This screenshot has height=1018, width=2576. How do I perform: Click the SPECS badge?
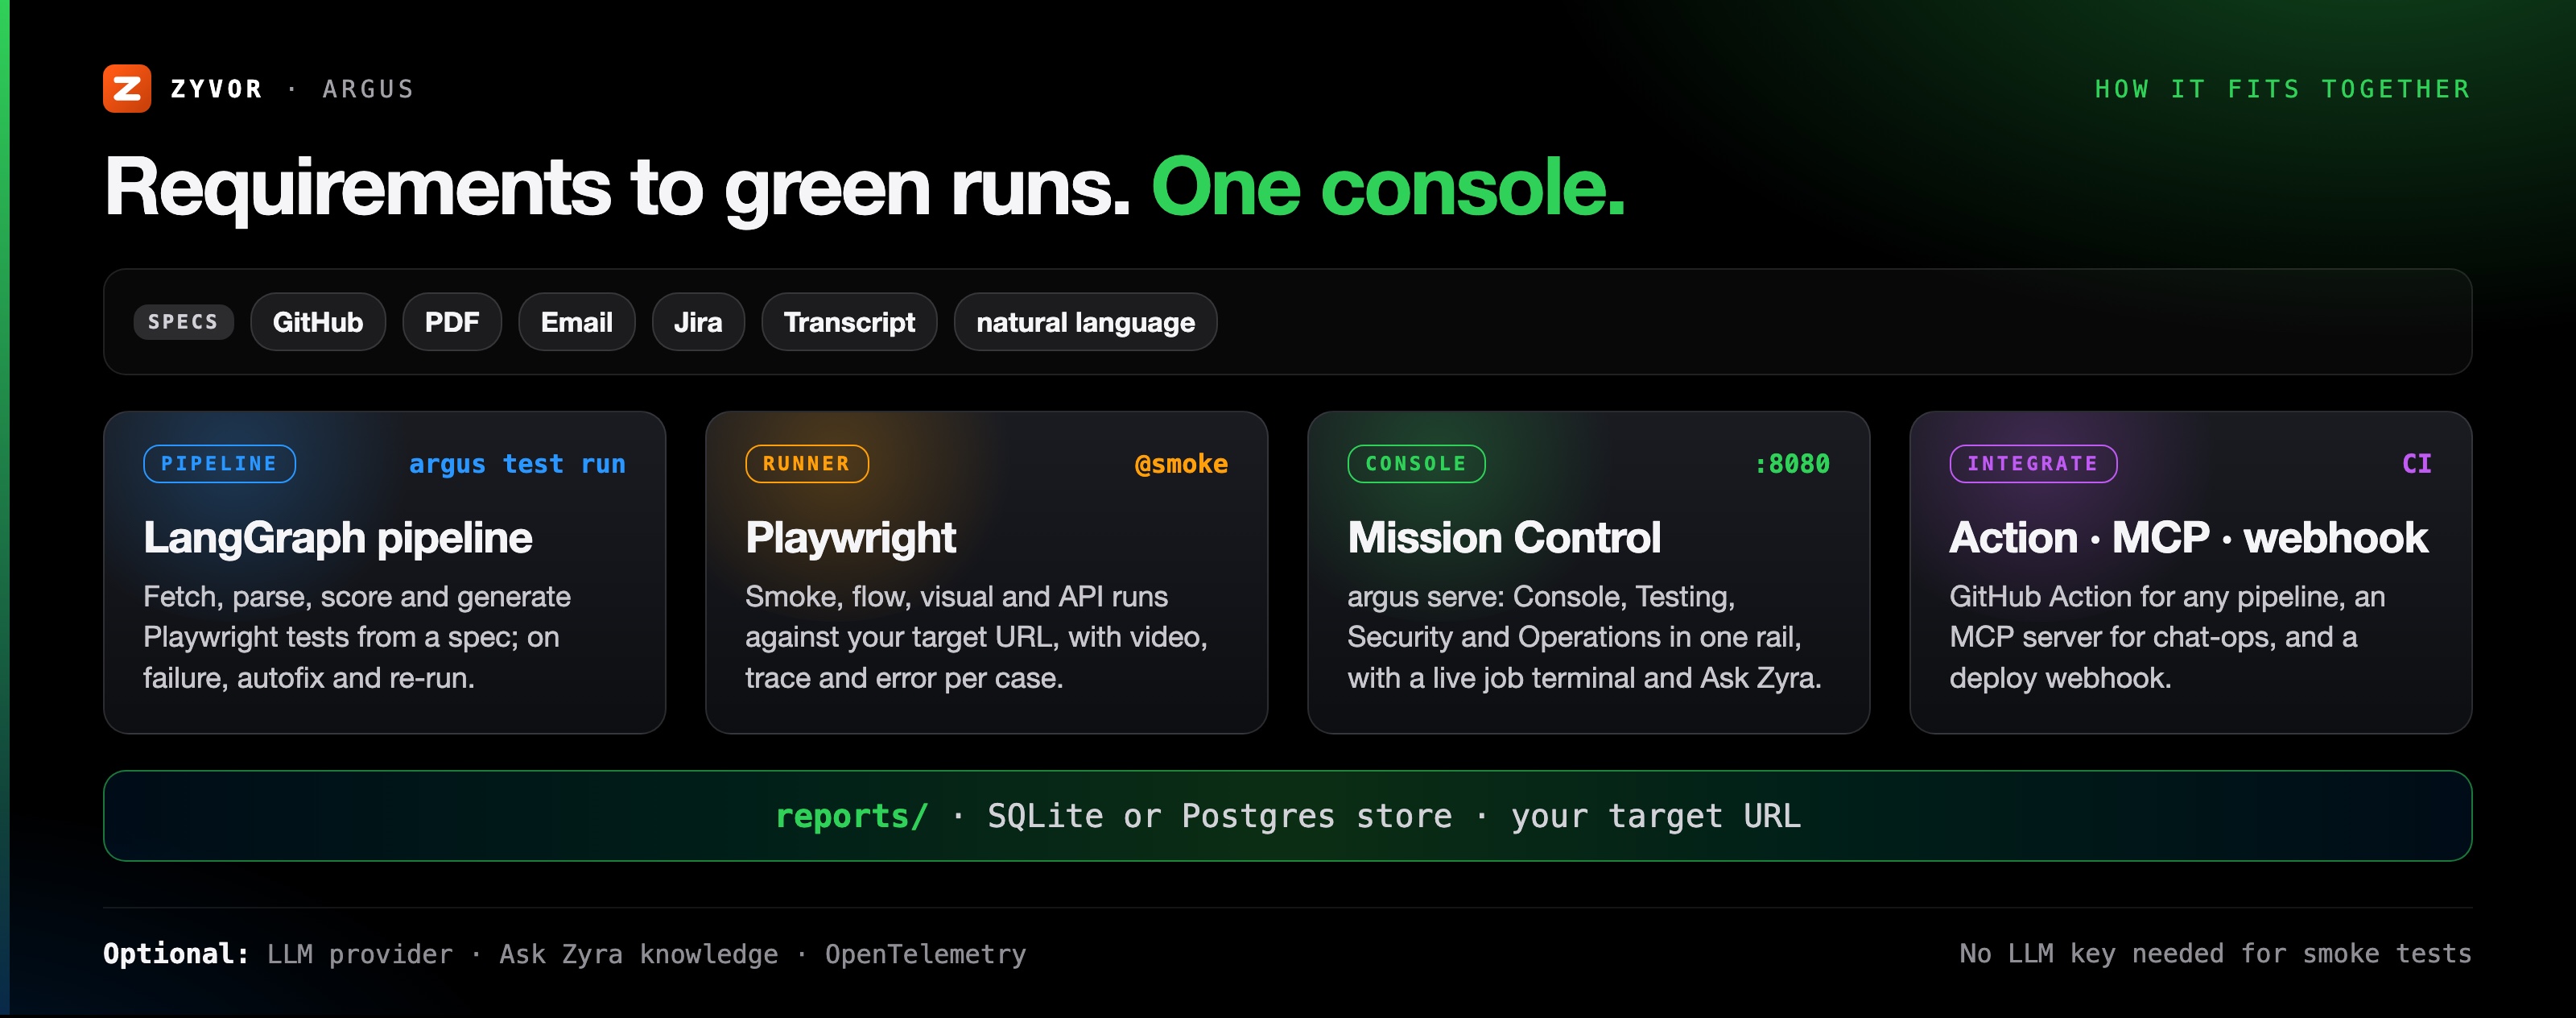(183, 322)
